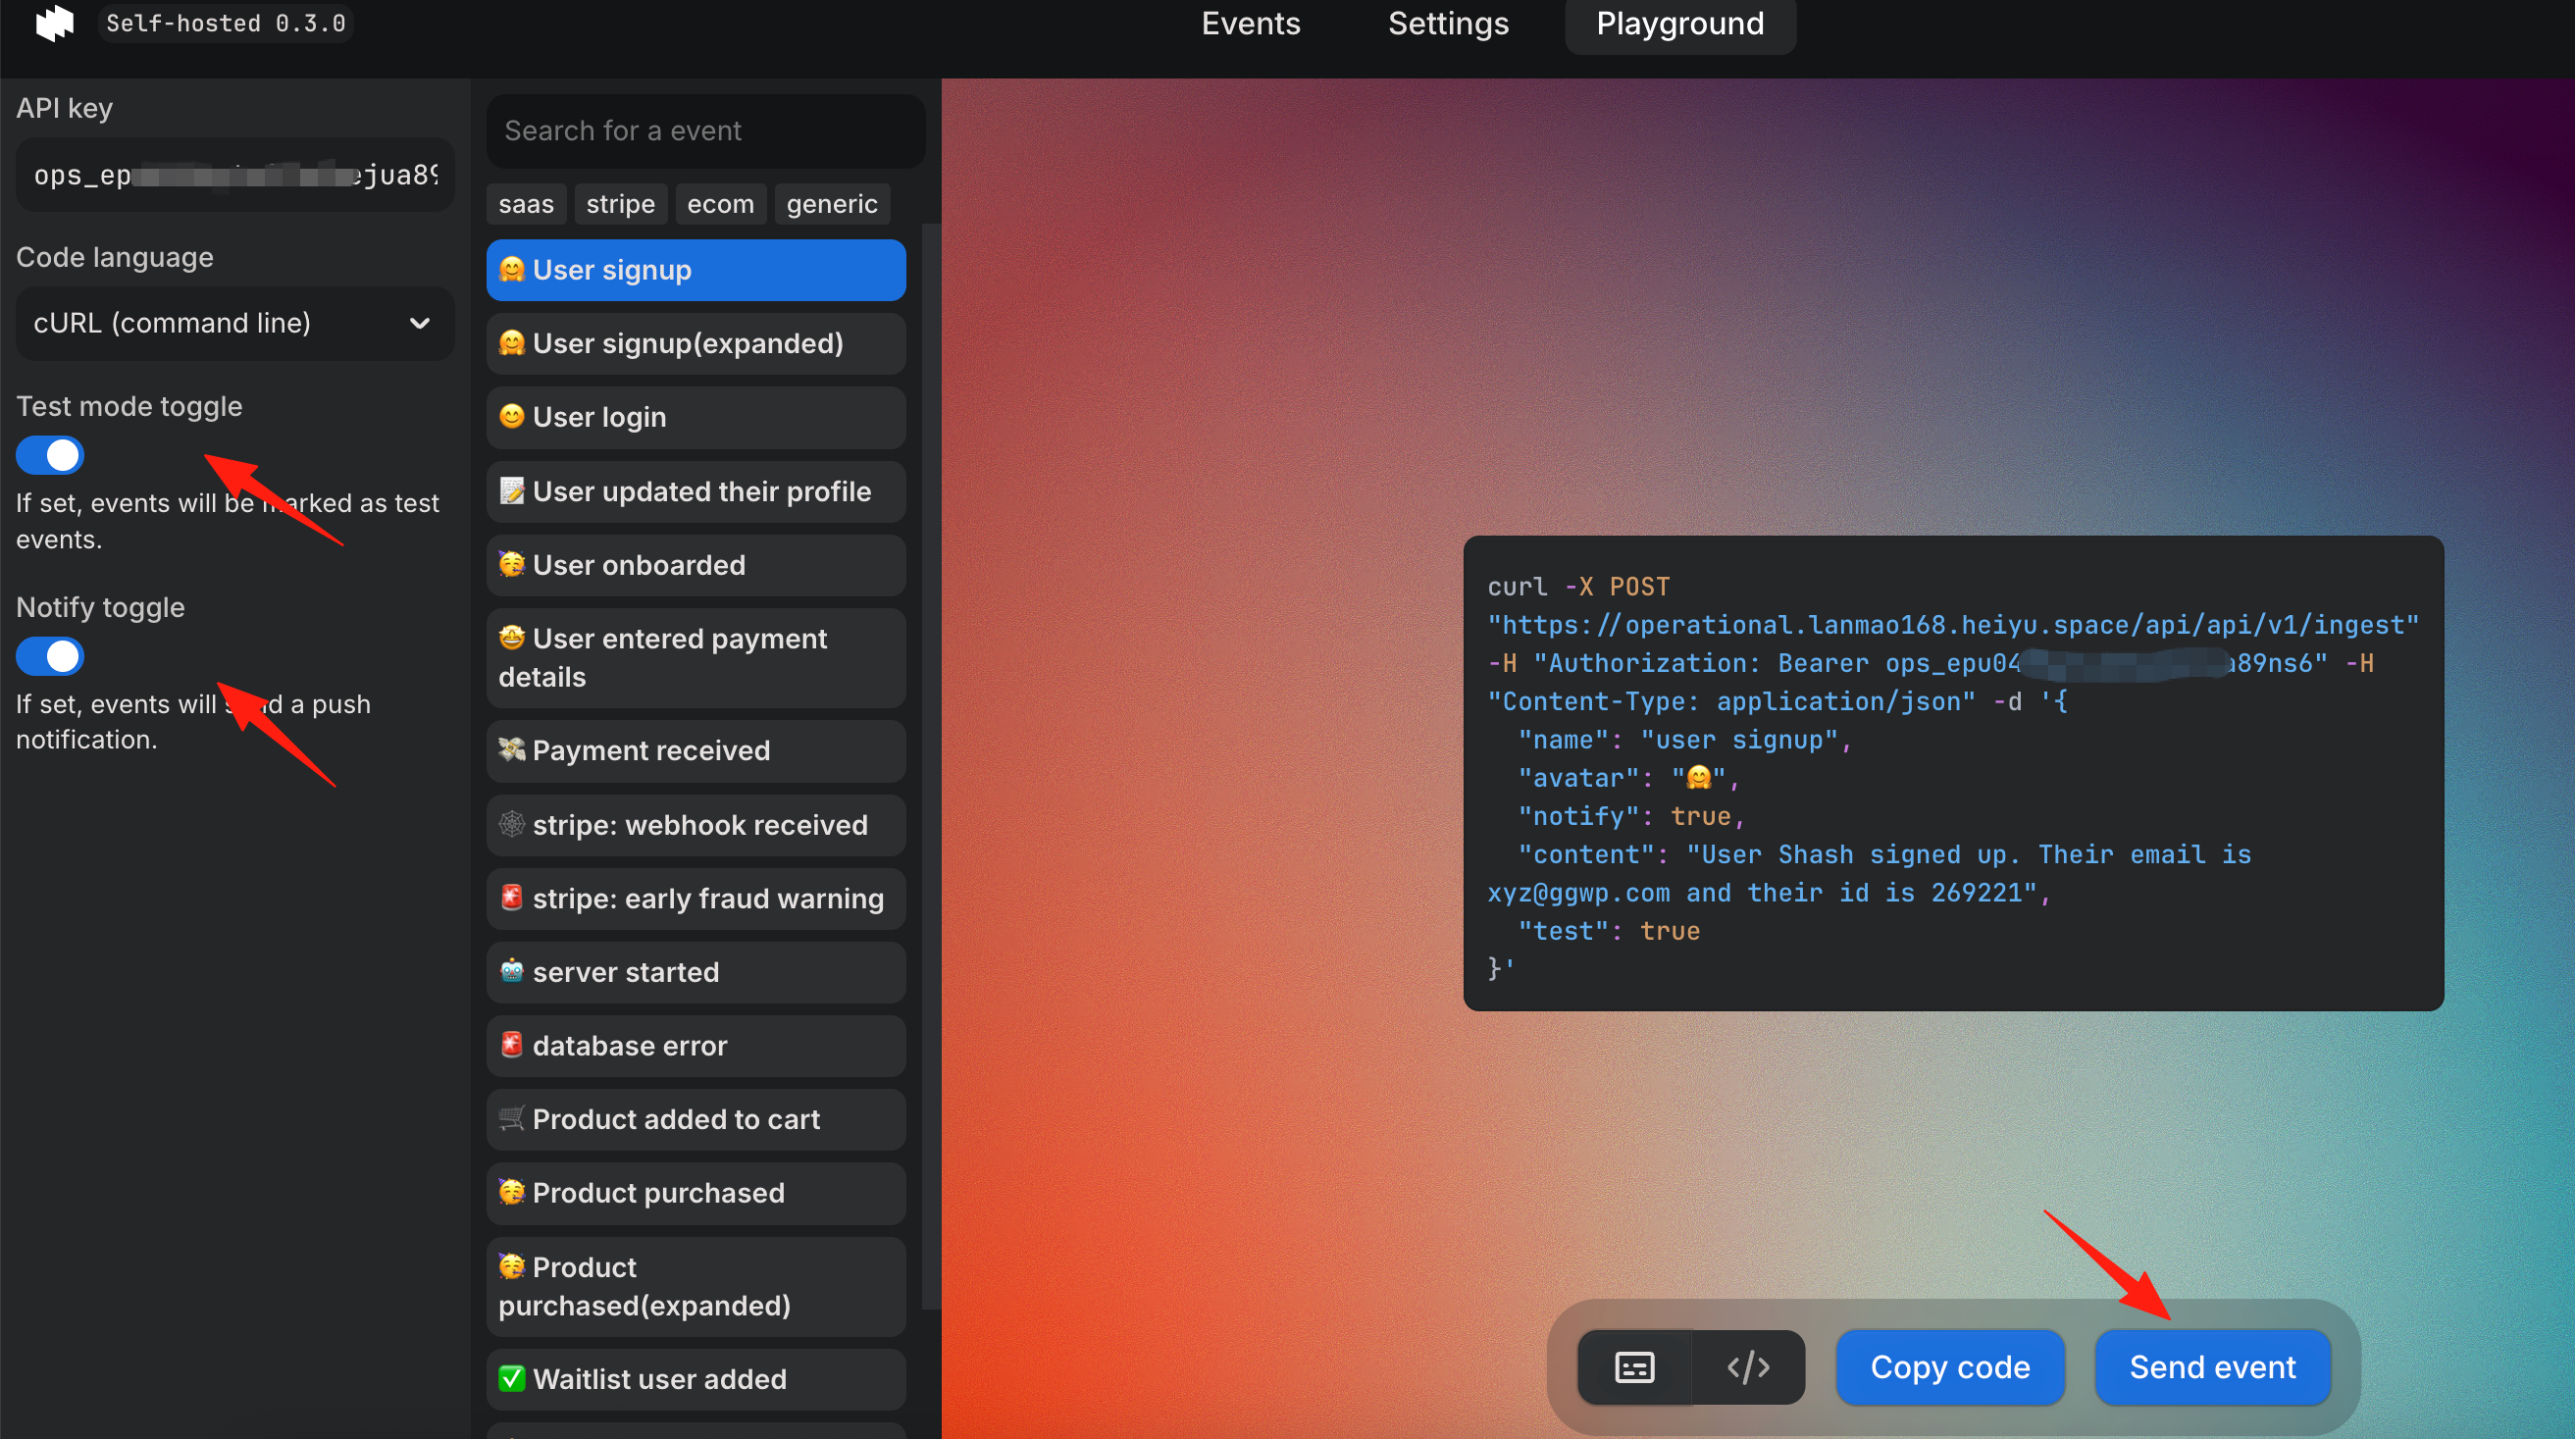Go to the Settings tab

point(1448,23)
